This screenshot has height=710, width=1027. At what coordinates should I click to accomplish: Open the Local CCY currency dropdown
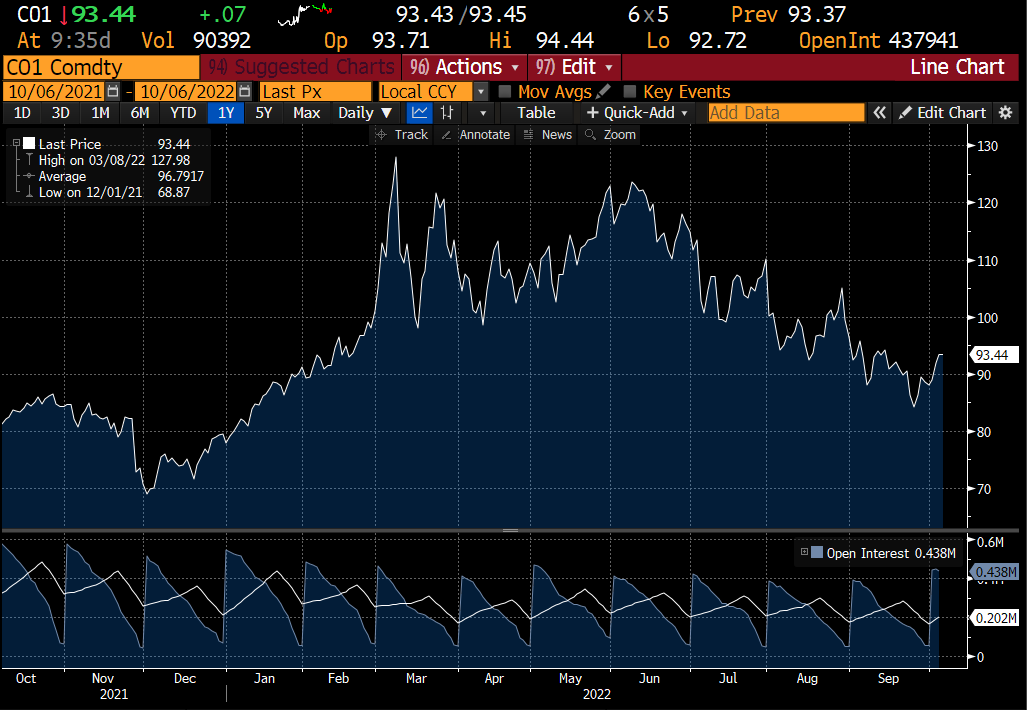click(479, 90)
